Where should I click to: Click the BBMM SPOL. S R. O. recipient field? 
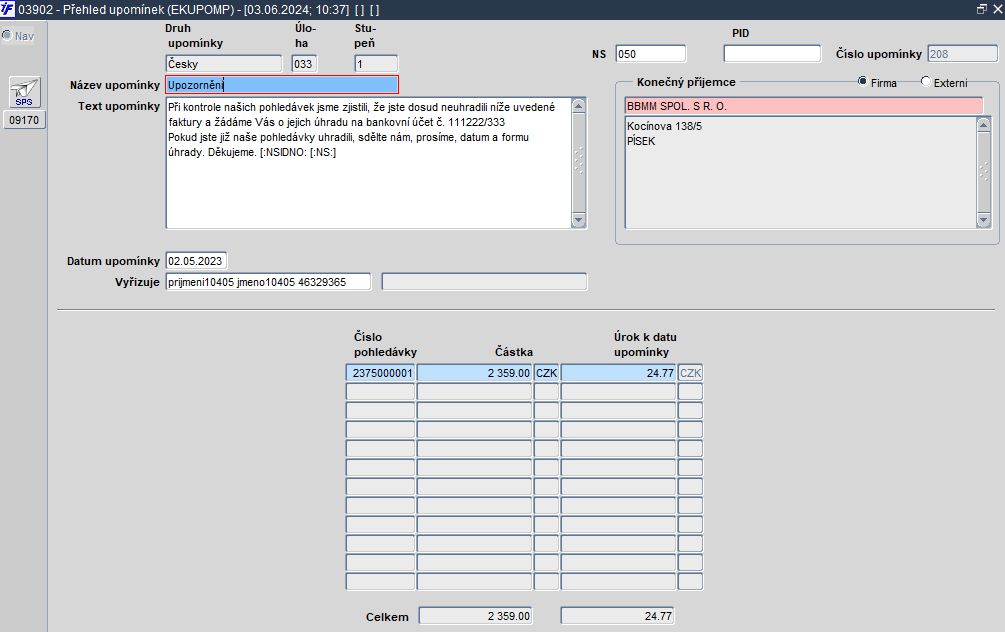pyautogui.click(x=804, y=106)
